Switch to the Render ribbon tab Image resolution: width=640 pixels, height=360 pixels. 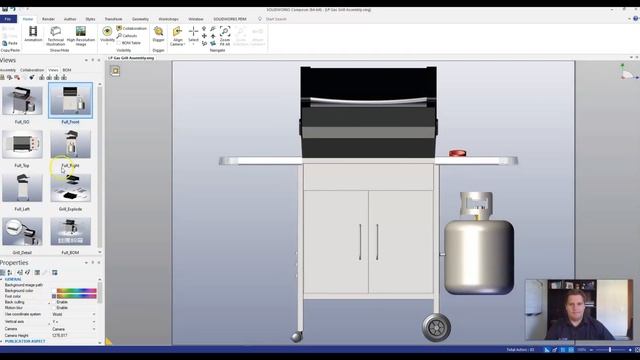coord(48,19)
